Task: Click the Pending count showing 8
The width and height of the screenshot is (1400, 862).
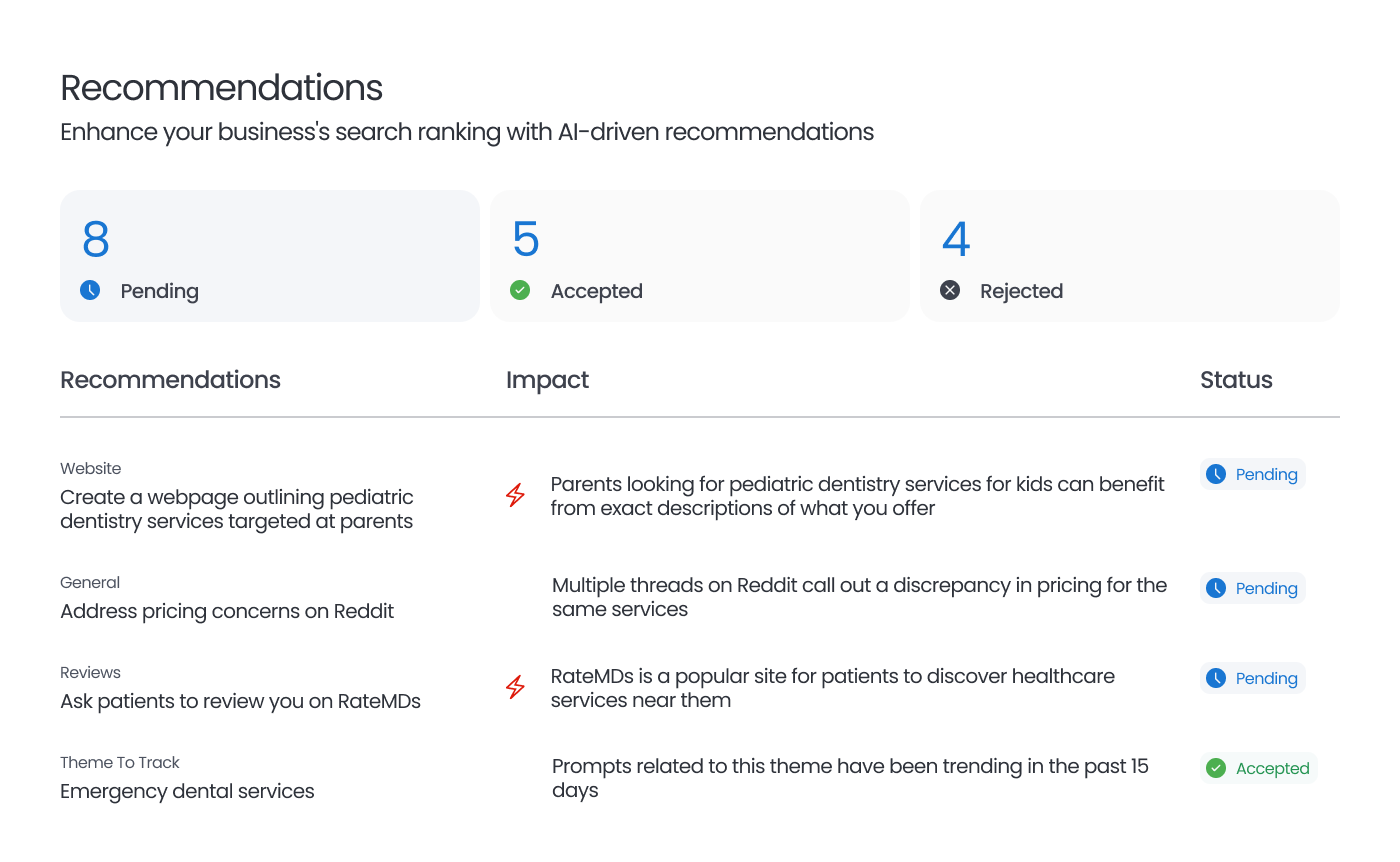Action: [x=95, y=240]
